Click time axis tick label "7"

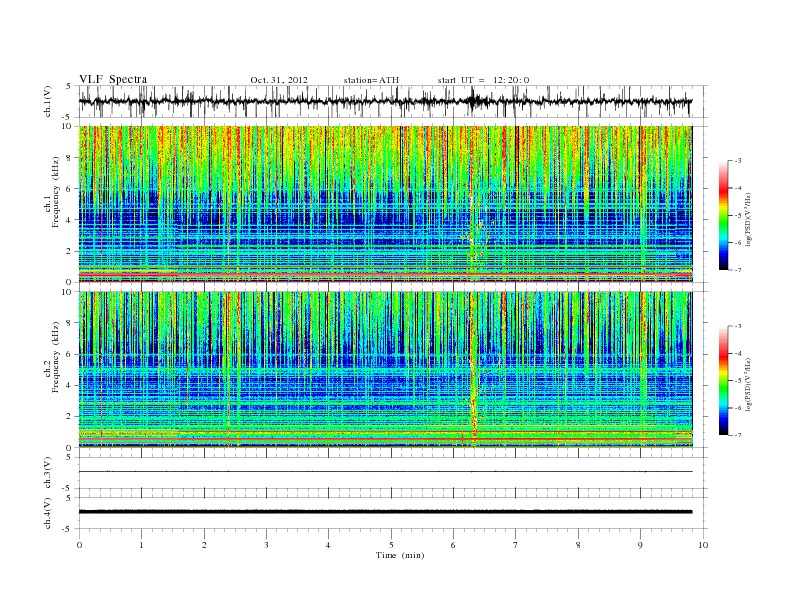tap(516, 545)
